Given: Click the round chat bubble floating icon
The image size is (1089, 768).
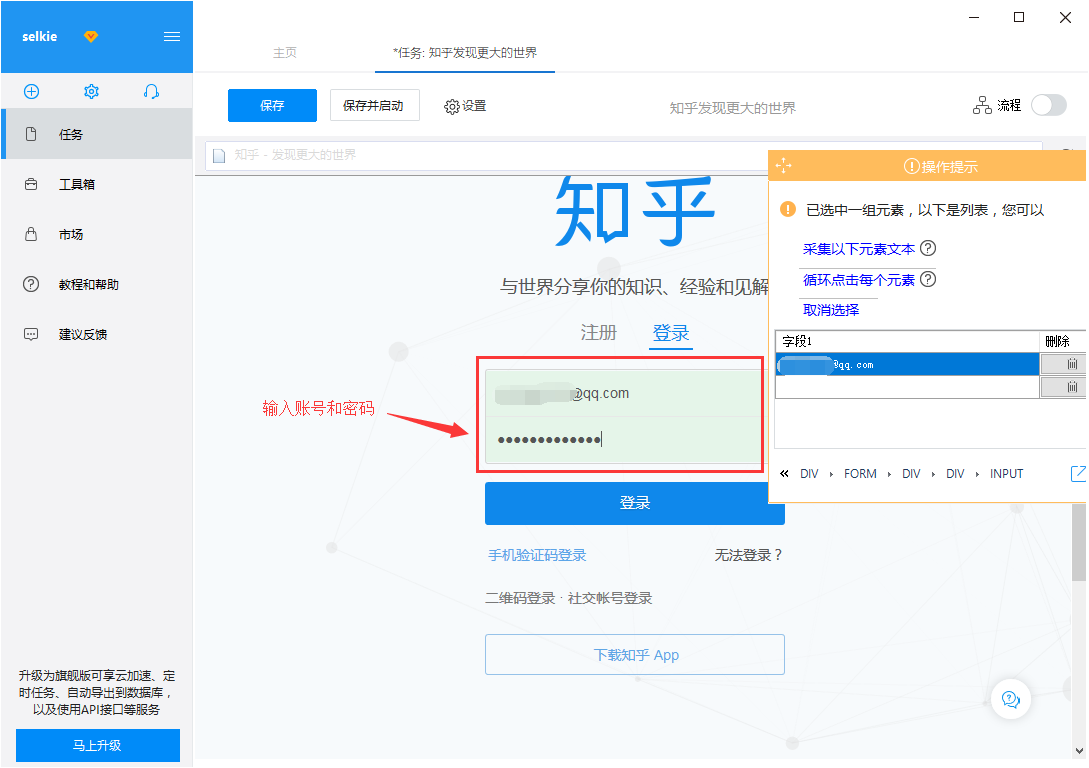Looking at the screenshot, I should tap(1011, 699).
